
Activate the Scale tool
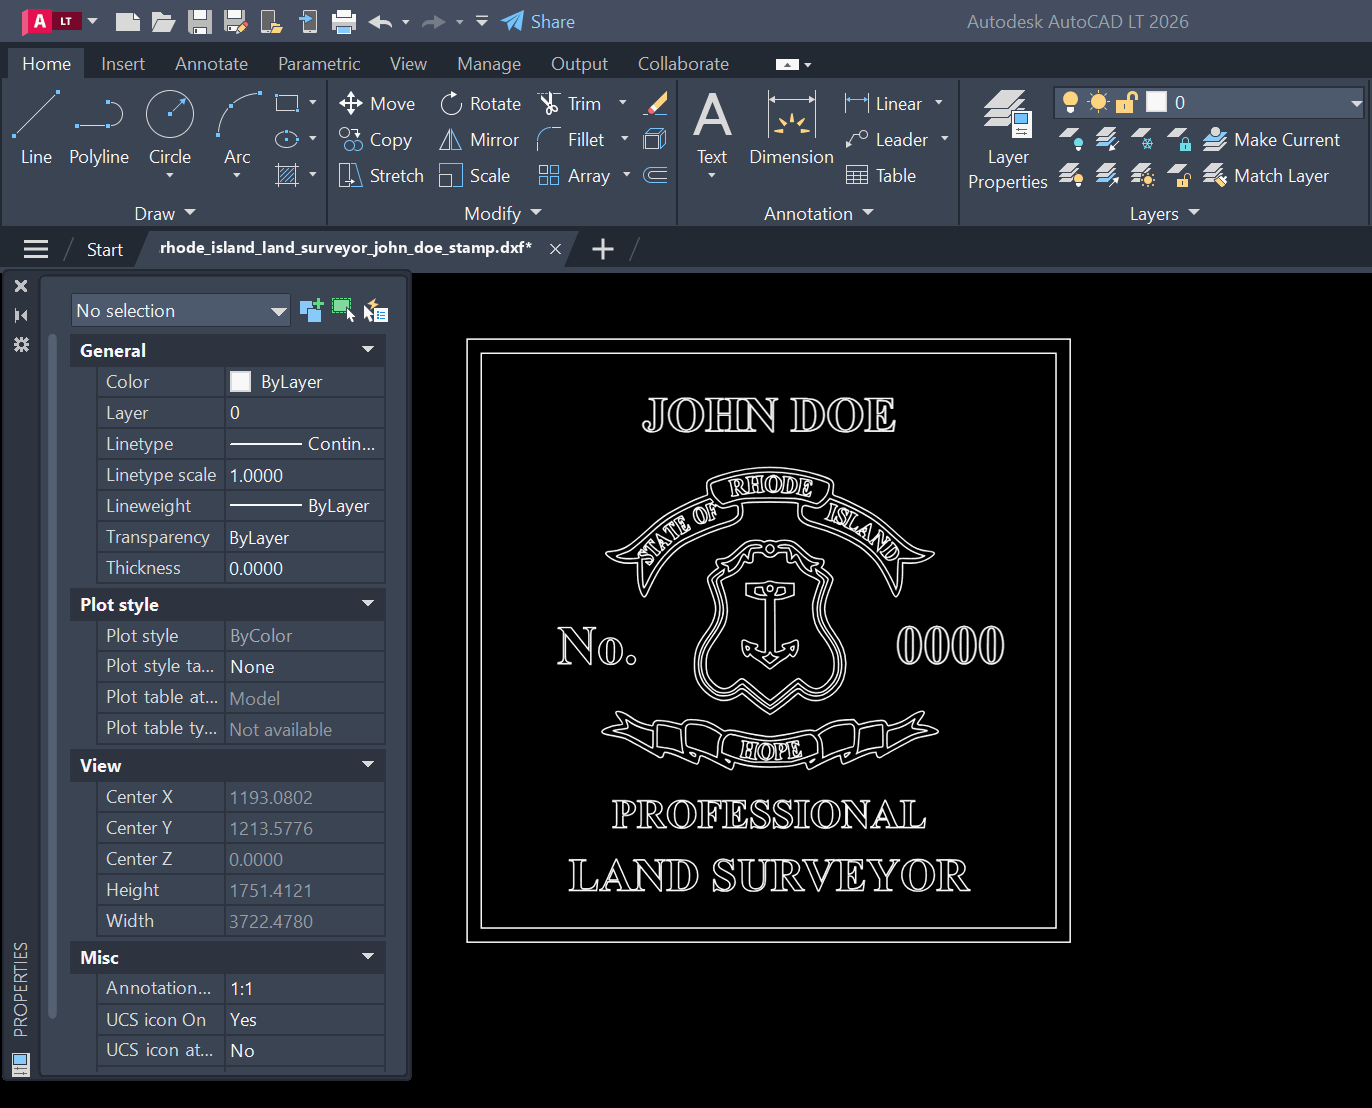475,175
